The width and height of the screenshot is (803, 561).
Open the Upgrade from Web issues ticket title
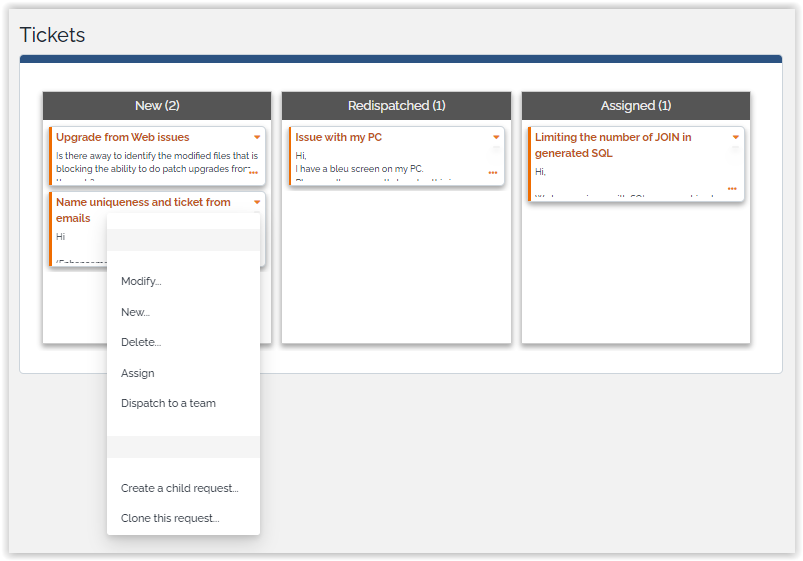point(122,137)
